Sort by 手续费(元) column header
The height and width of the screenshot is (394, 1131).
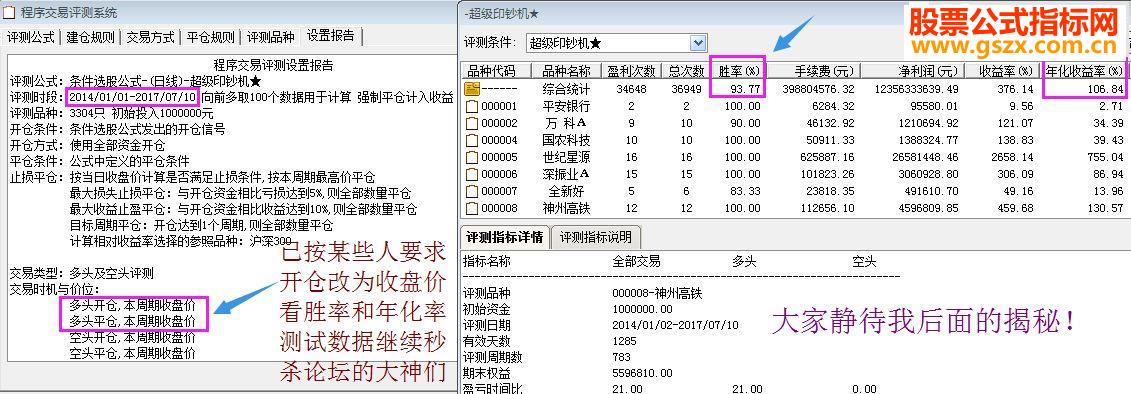click(x=813, y=71)
